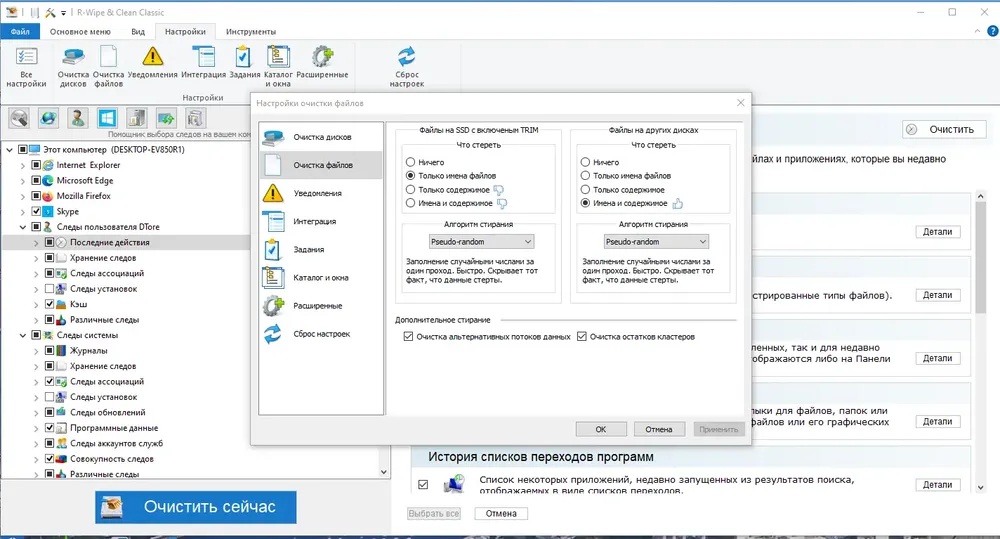Image resolution: width=1000 pixels, height=539 pixels.
Task: Open the Сброс настроек ribbon icon
Action: [406, 66]
